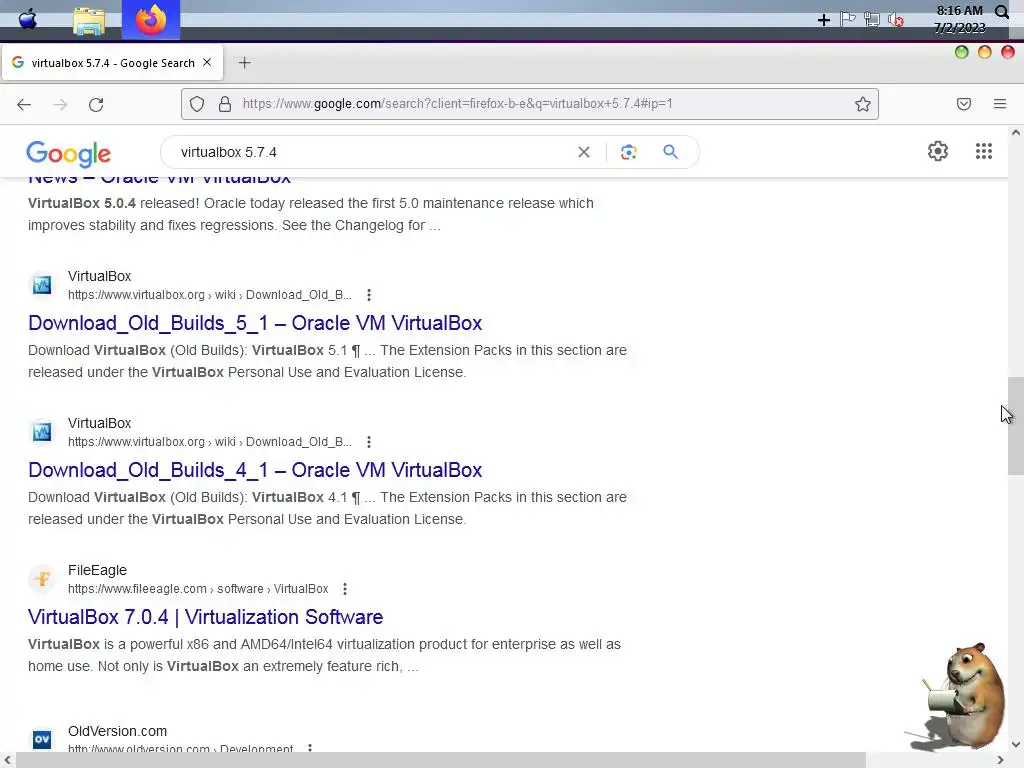Open Firefox hamburger application menu
The width and height of the screenshot is (1024, 768).
(x=1000, y=104)
